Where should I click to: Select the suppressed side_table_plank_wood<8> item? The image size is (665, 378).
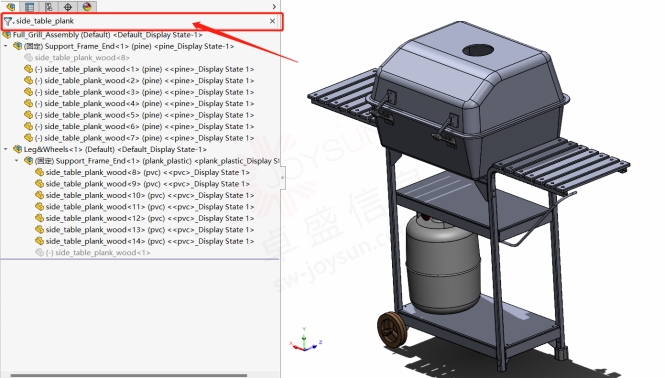(x=82, y=57)
